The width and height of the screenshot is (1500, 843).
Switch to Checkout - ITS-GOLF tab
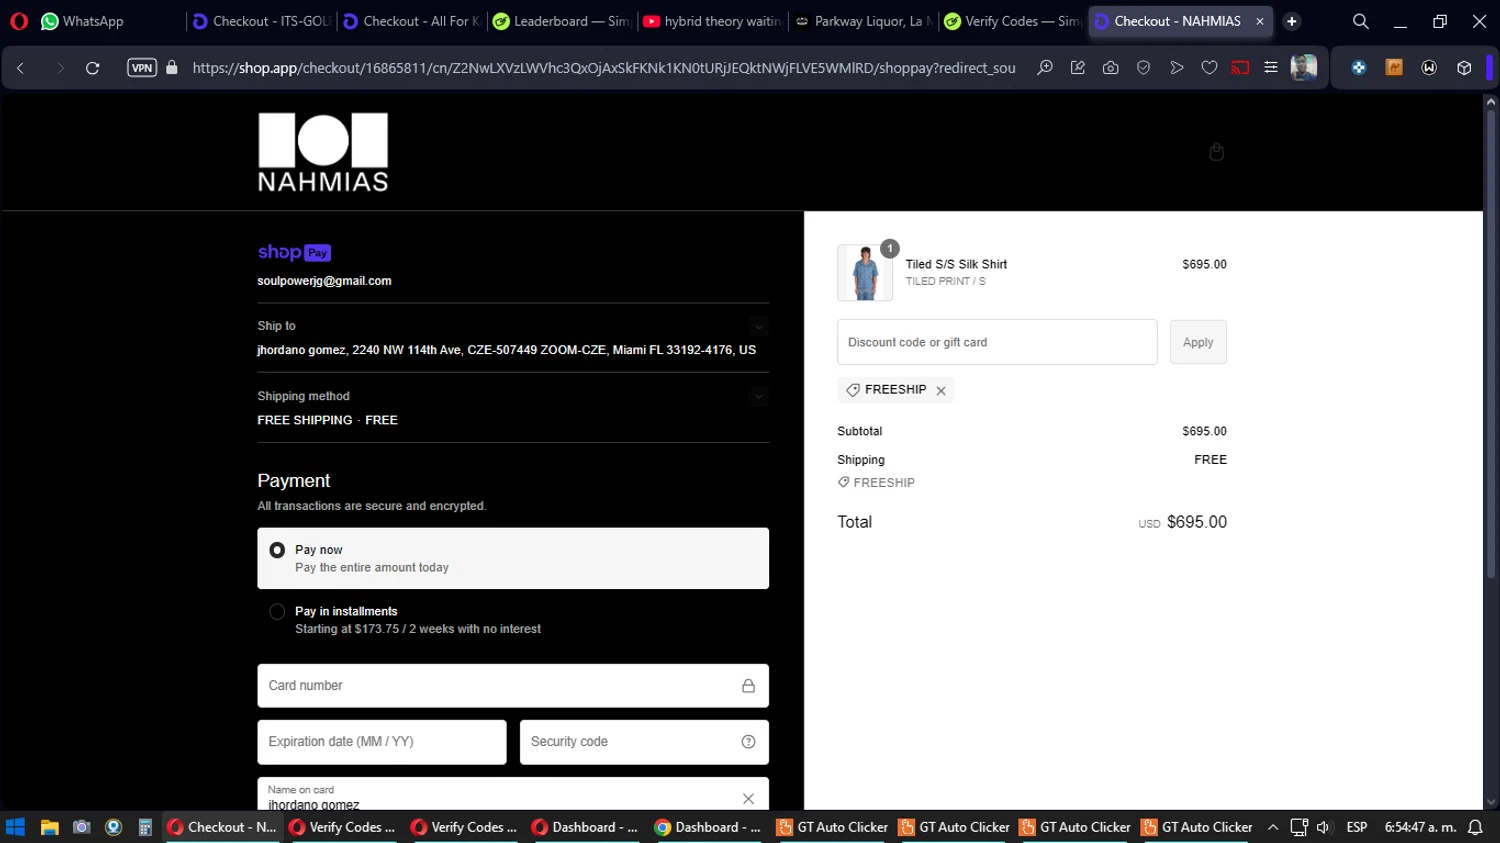coord(261,21)
